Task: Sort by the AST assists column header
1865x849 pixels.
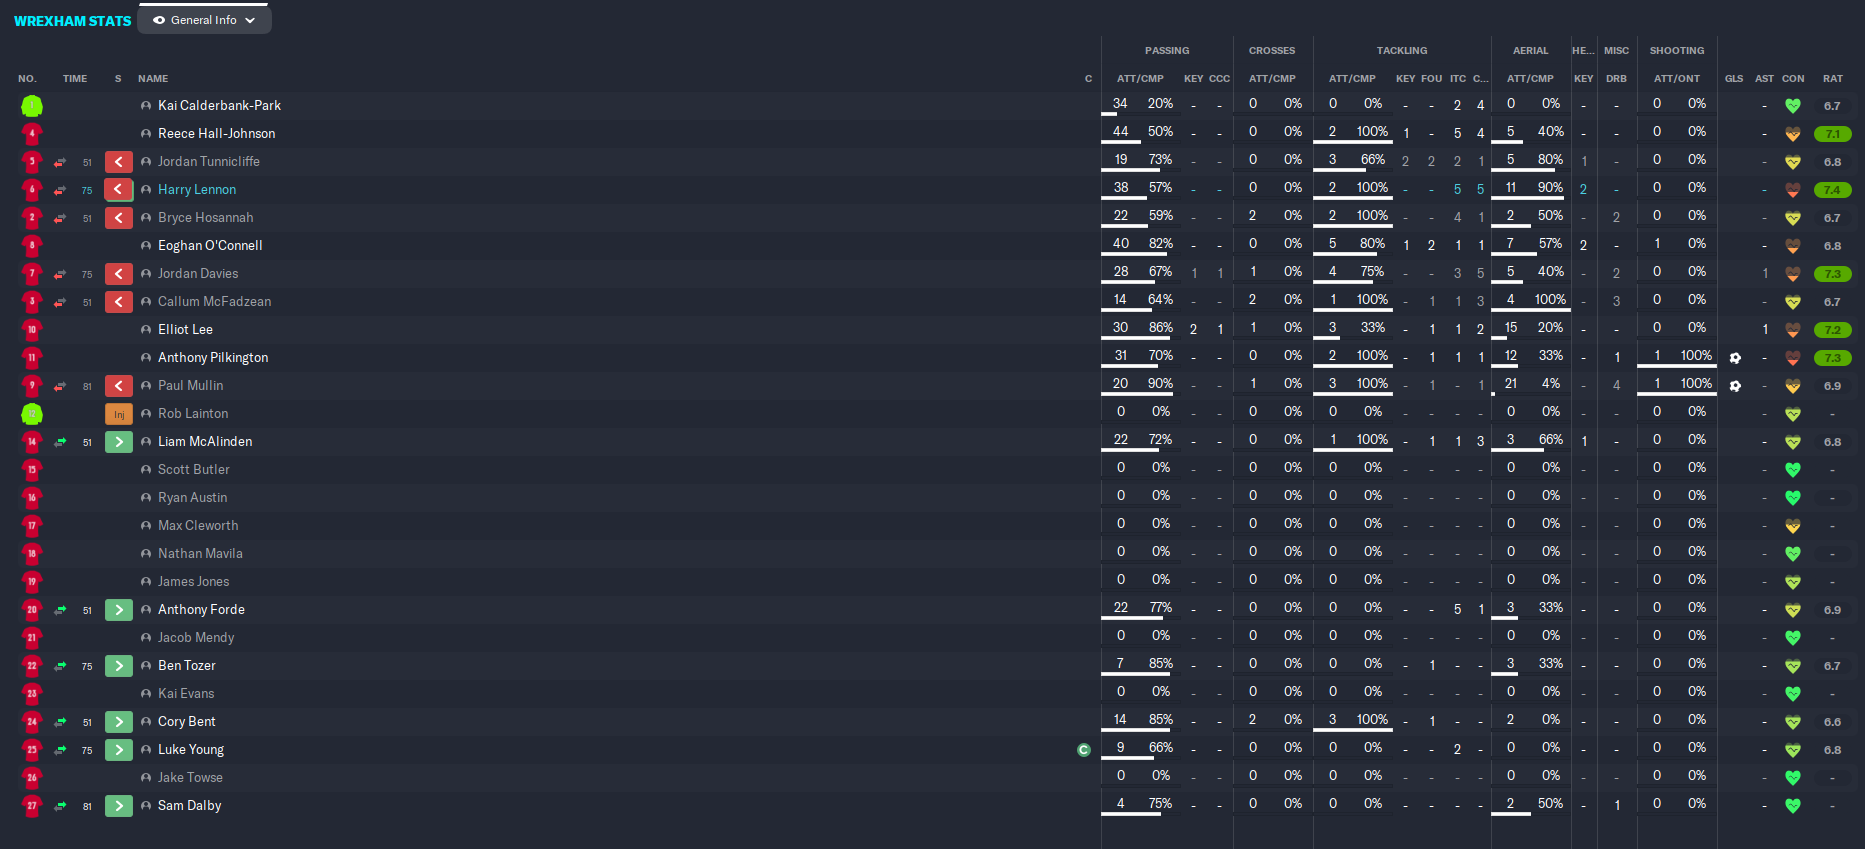Action: [x=1765, y=78]
